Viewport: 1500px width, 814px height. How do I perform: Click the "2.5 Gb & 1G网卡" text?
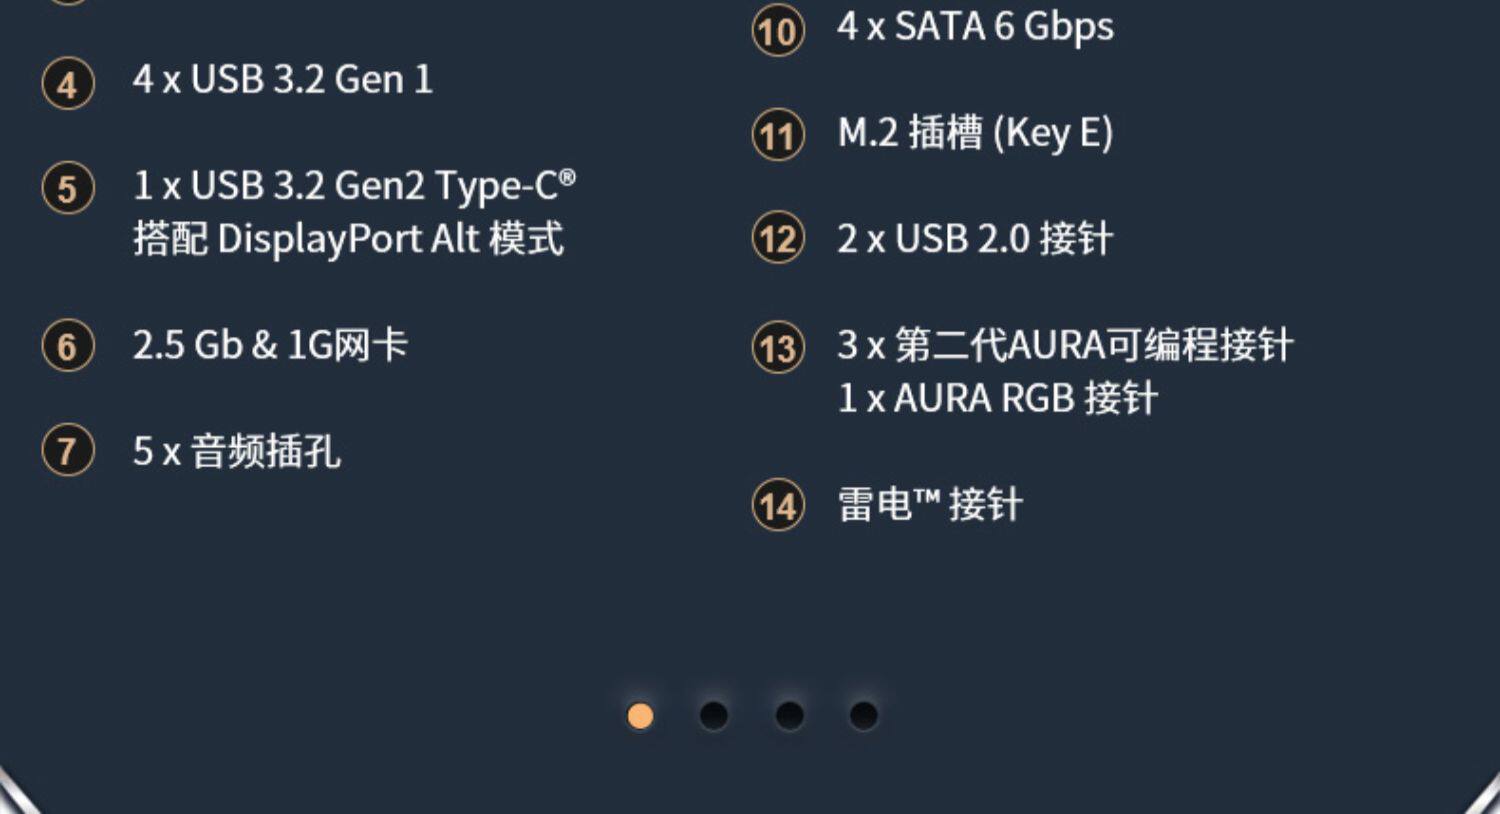click(x=270, y=345)
